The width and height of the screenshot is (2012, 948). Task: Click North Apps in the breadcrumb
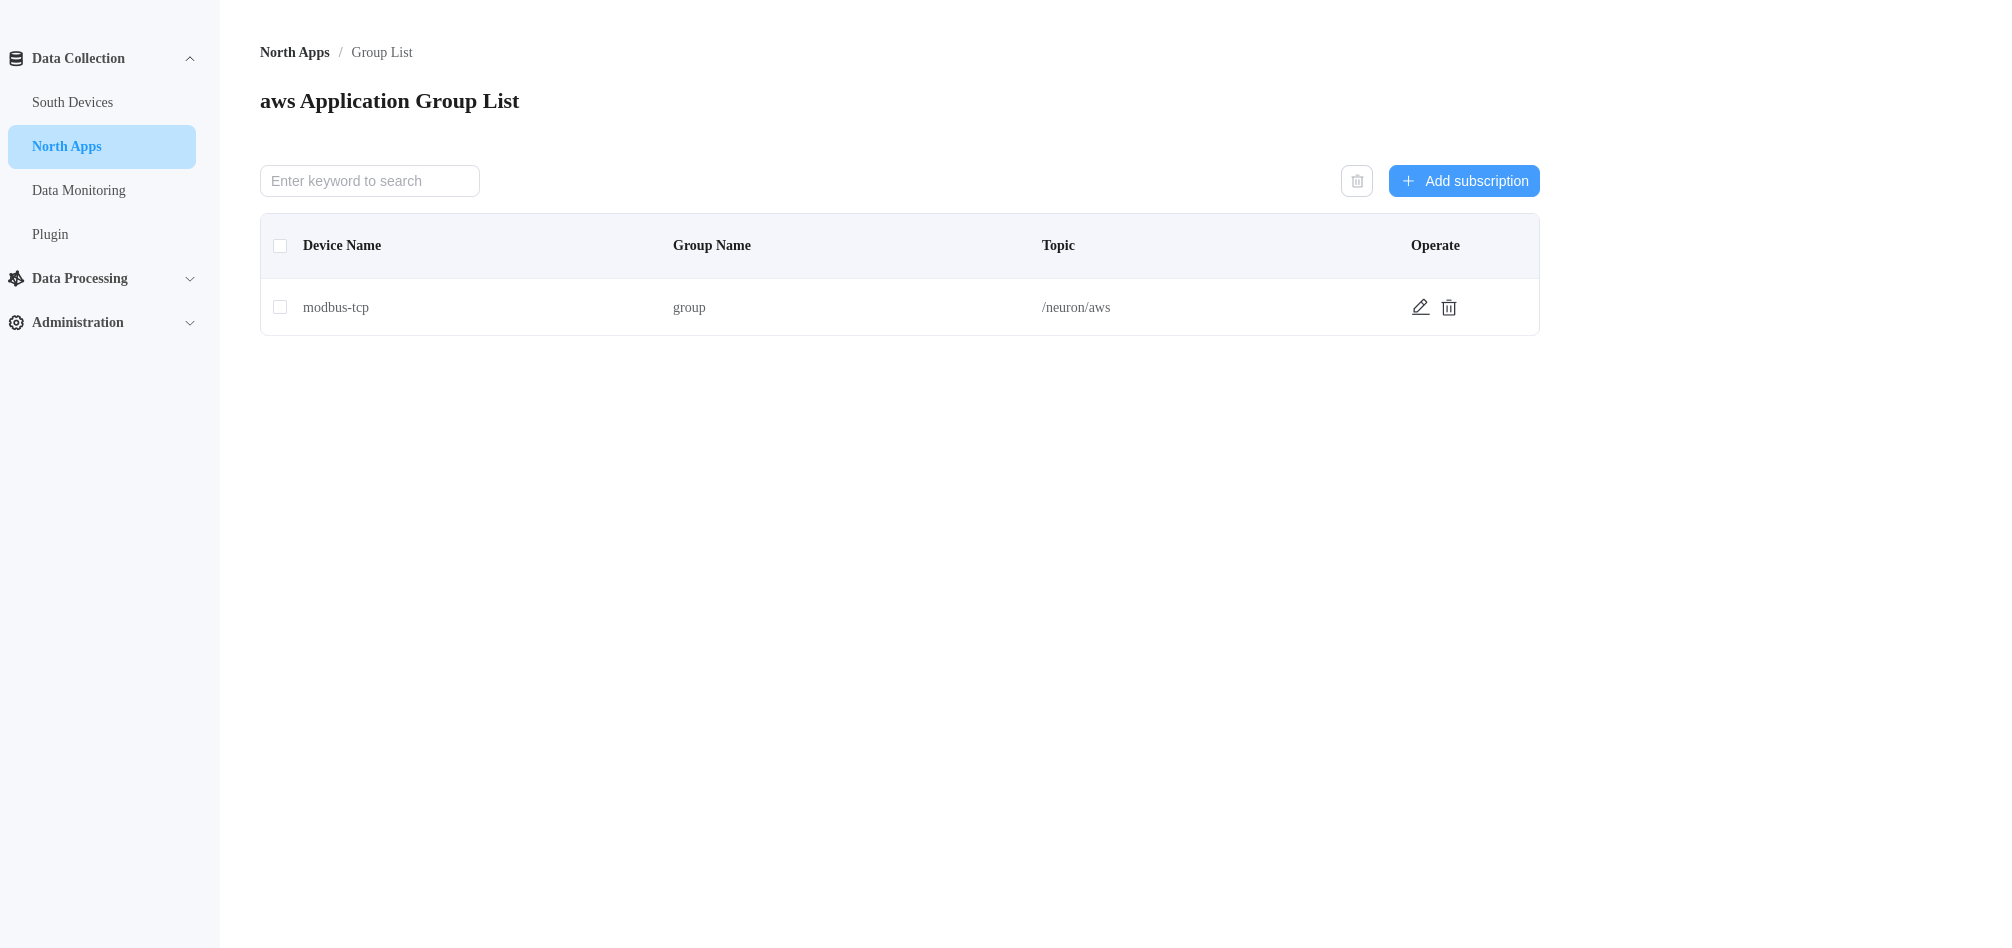click(x=294, y=52)
